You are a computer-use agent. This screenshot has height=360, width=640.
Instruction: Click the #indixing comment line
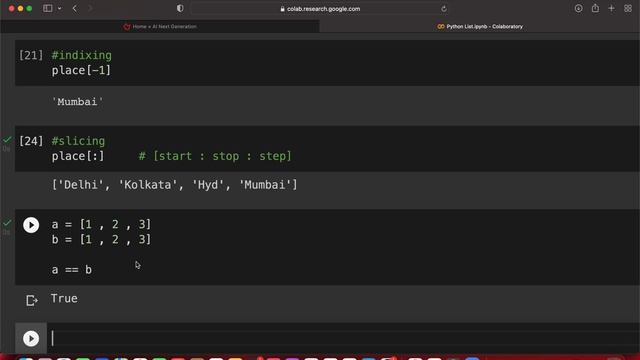[82, 55]
